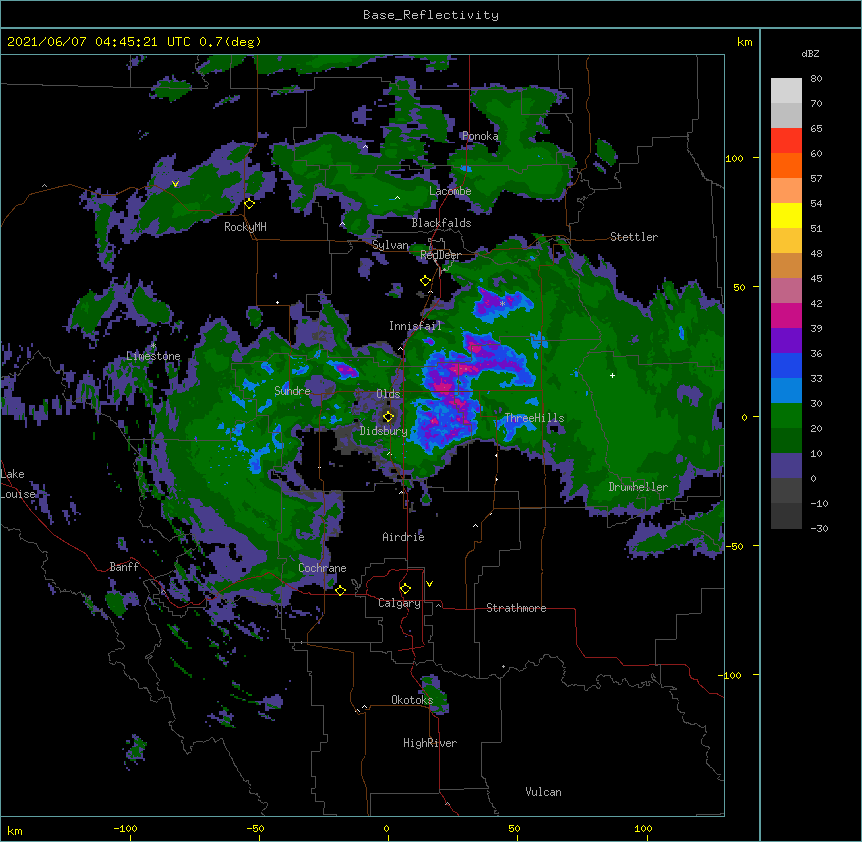Click the Innisfail city label

pyautogui.click(x=415, y=326)
